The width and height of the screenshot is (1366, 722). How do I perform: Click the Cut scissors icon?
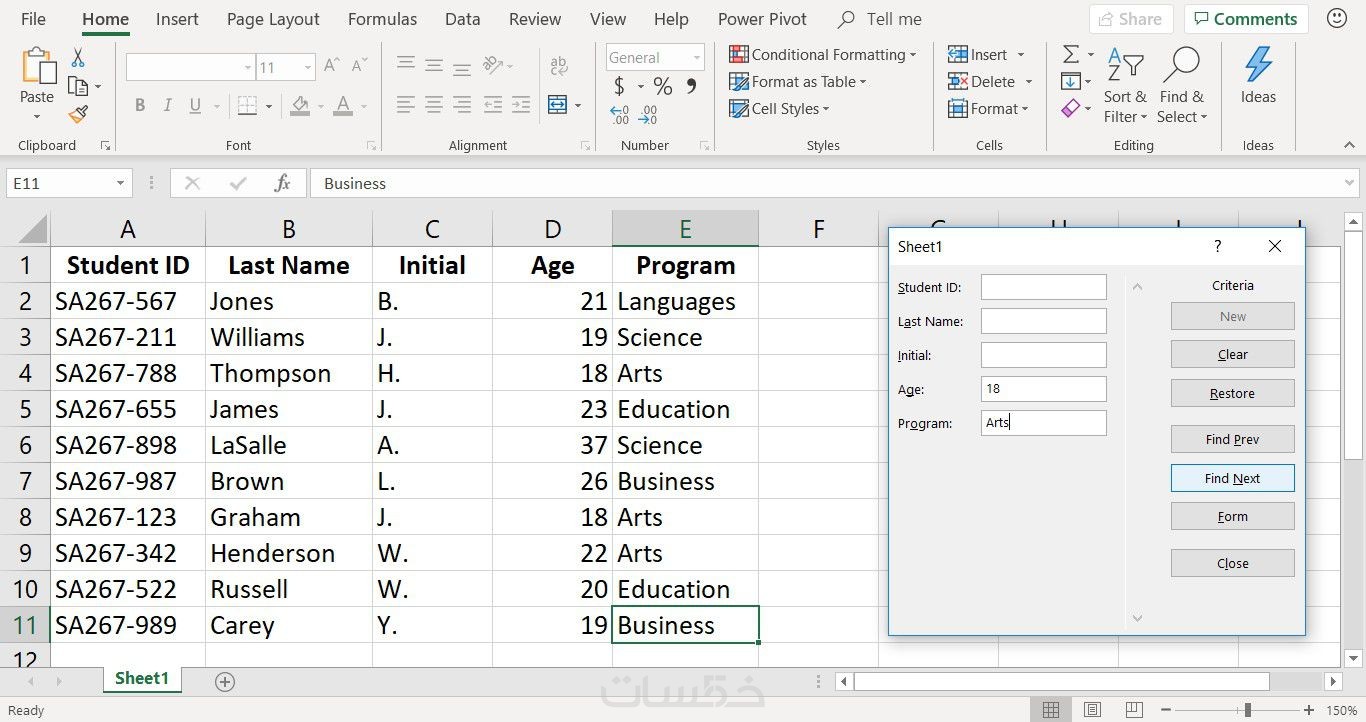point(78,58)
